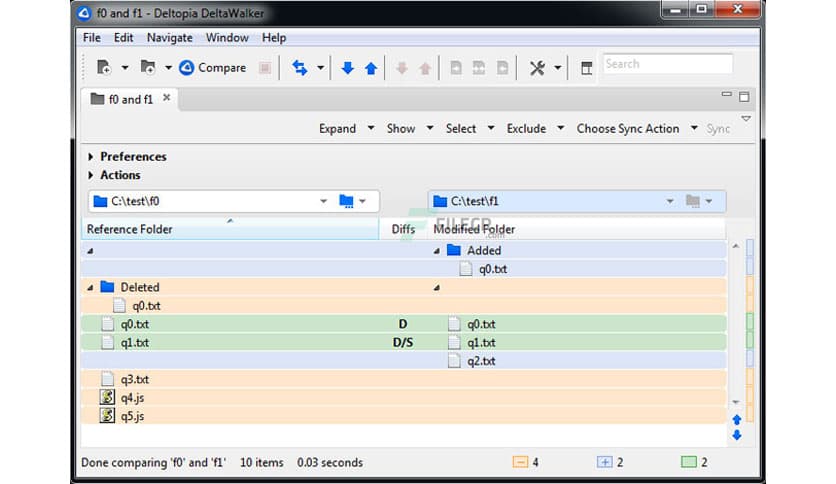Select the Deleted folder row
Viewport: 836px width, 484px height.
(404, 287)
